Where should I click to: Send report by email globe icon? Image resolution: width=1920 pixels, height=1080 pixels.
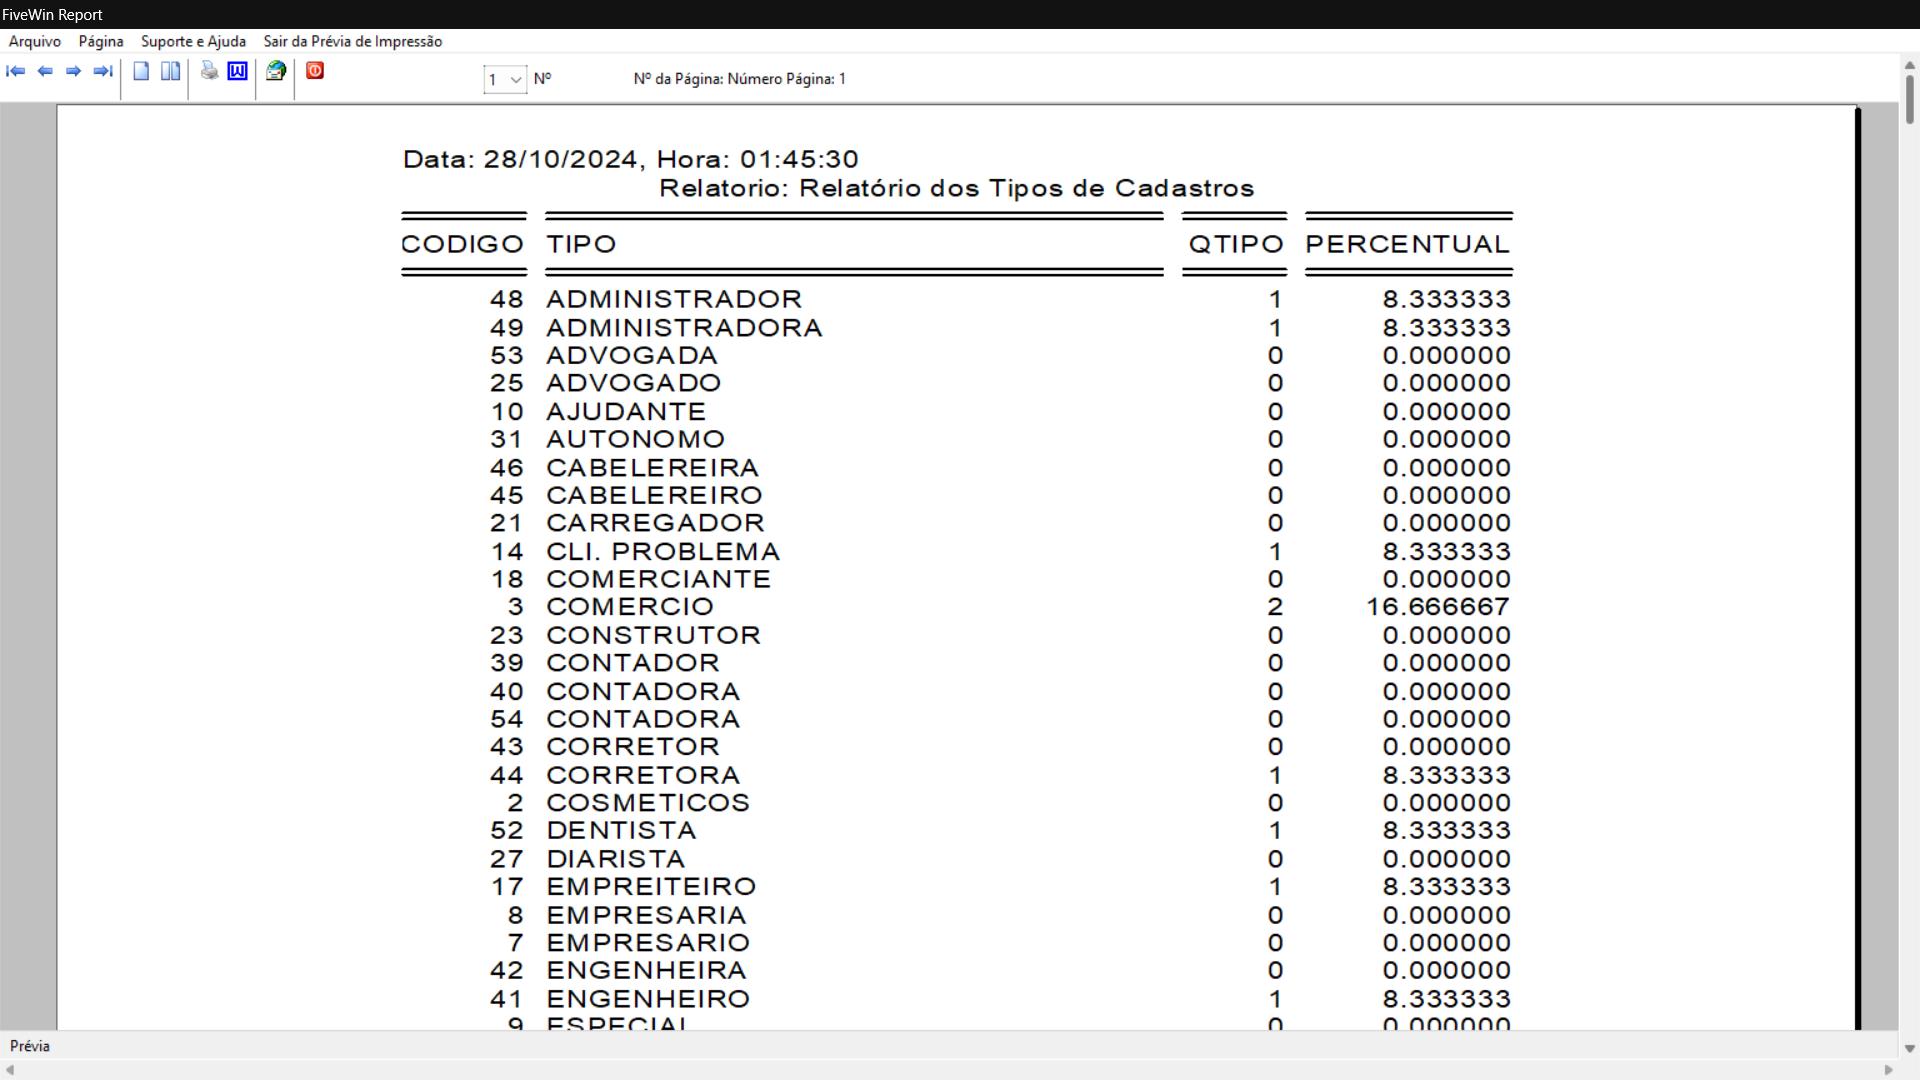[276, 71]
